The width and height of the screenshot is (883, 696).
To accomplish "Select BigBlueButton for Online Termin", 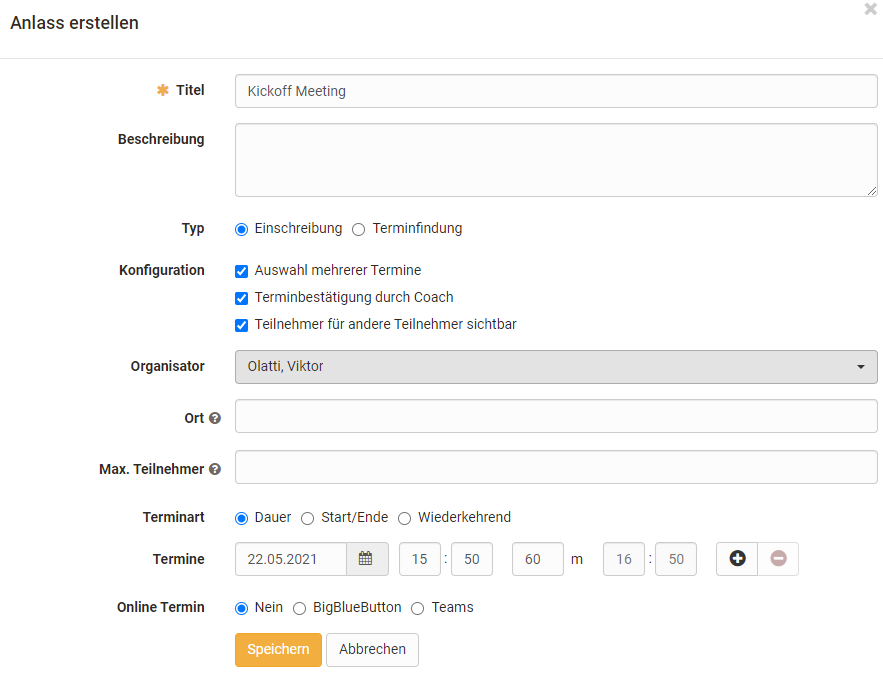I will click(299, 608).
